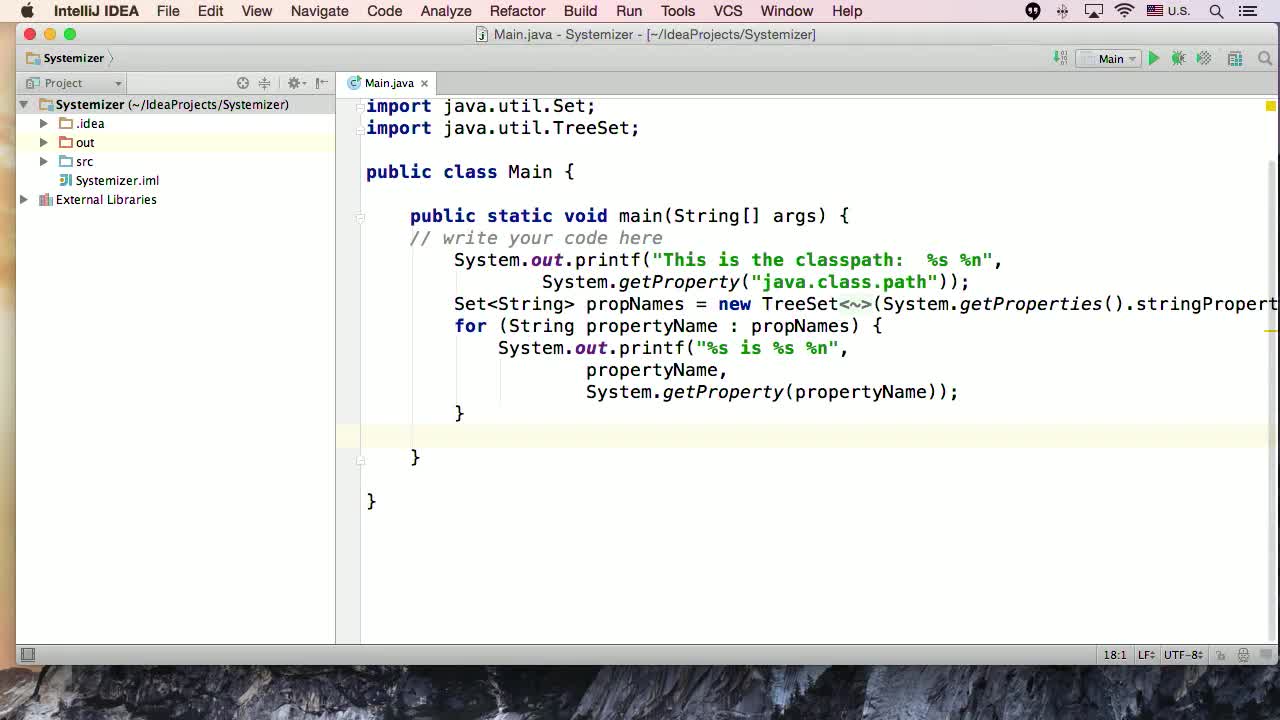Screen dimensions: 1280x720
Task: Open the Window menu
Action: point(786,11)
